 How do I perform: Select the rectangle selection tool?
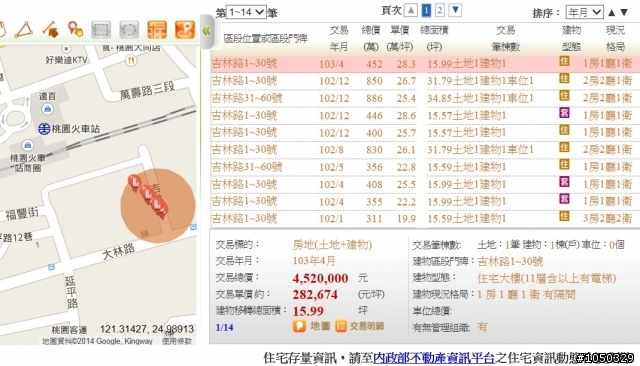click(x=101, y=30)
